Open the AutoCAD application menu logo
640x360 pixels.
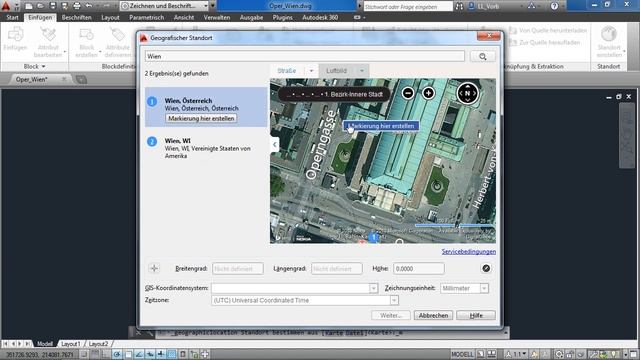[6, 6]
